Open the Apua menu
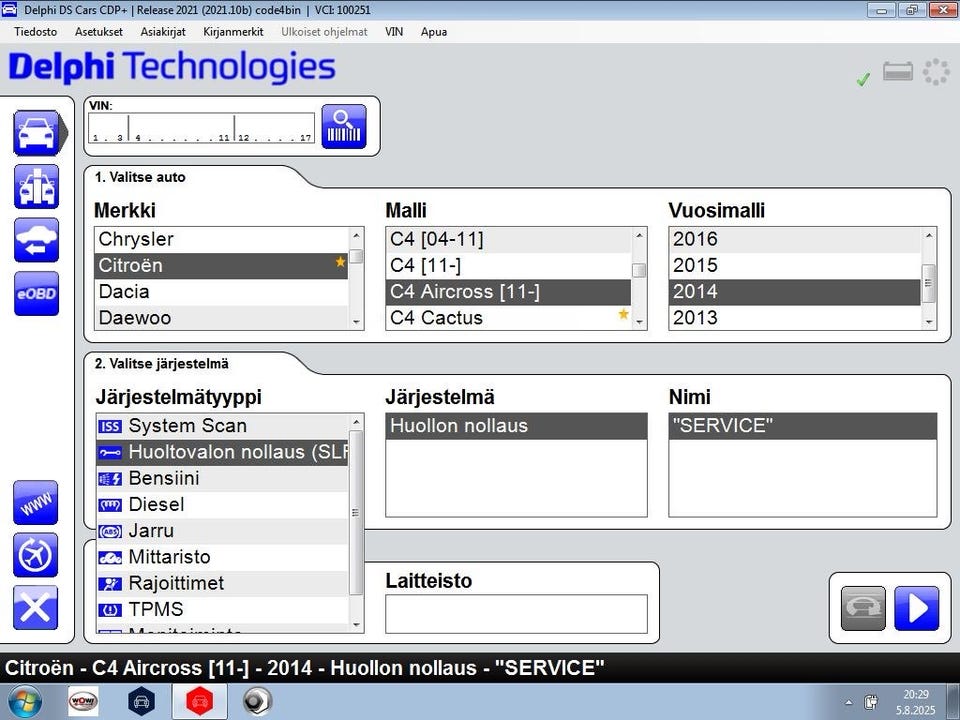This screenshot has width=960, height=720. (433, 32)
